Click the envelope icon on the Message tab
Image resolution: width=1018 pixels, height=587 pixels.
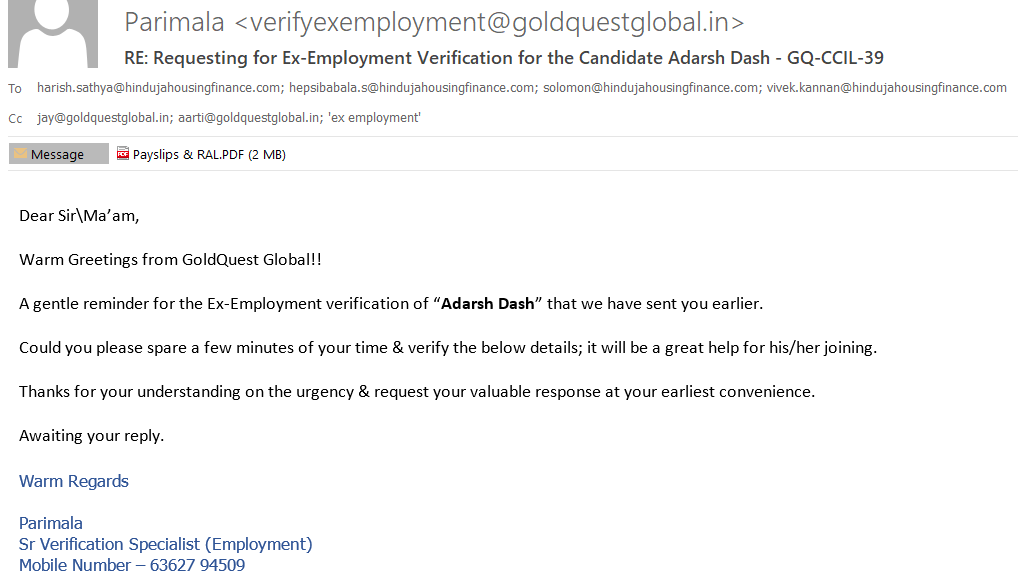[20, 154]
